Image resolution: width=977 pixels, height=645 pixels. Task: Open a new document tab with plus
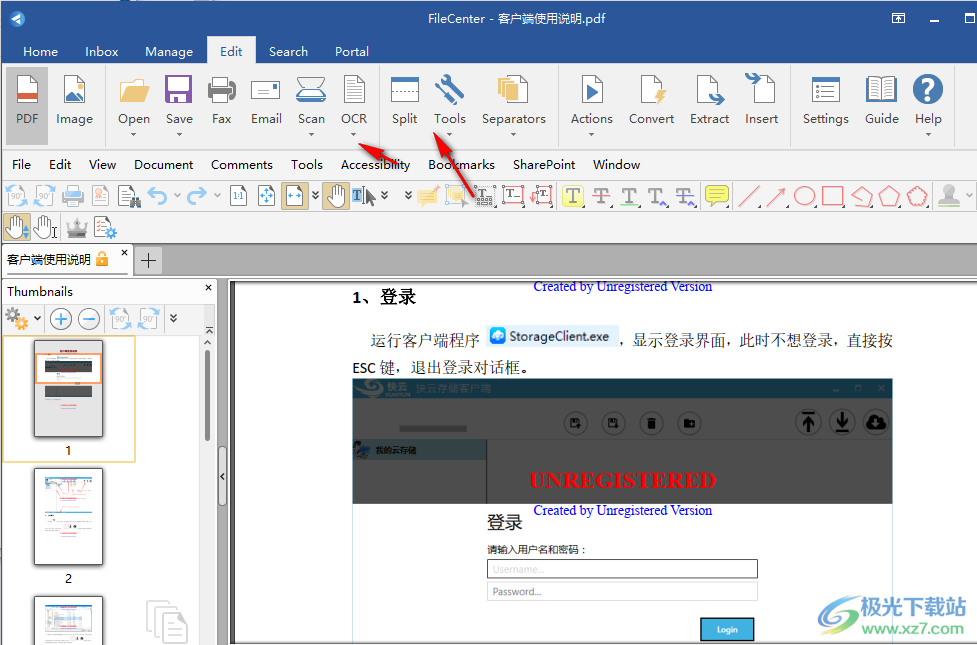tap(148, 260)
